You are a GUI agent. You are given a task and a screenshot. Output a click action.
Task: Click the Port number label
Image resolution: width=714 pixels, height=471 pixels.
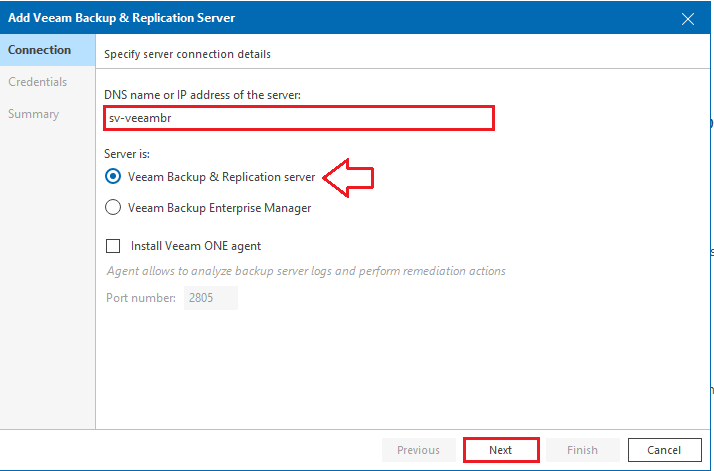click(x=141, y=298)
